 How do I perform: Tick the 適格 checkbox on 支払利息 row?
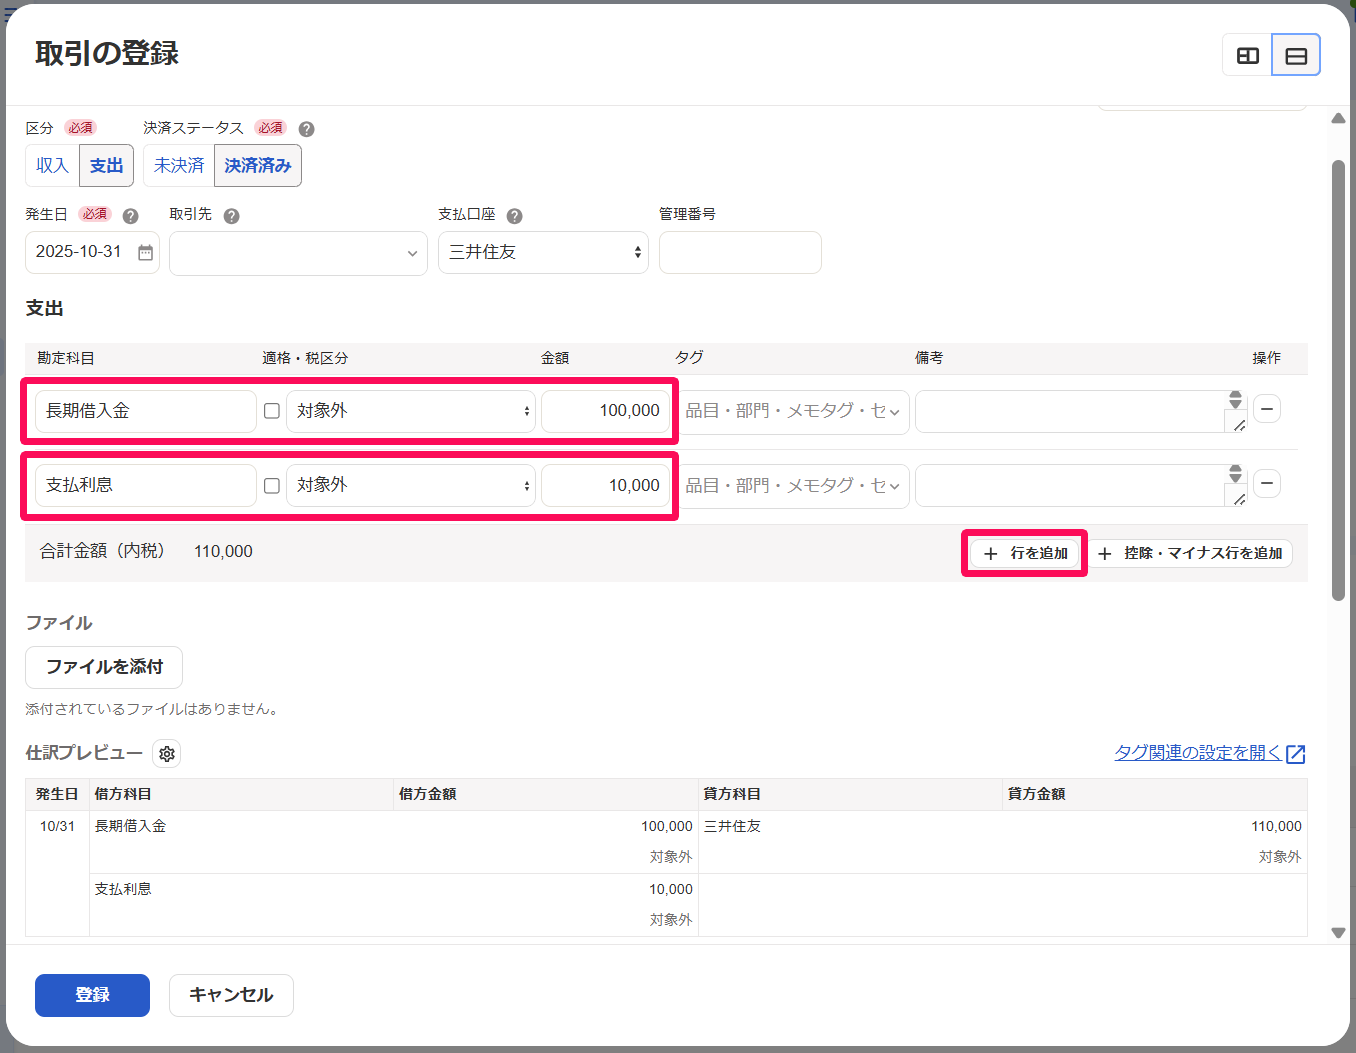coord(271,486)
